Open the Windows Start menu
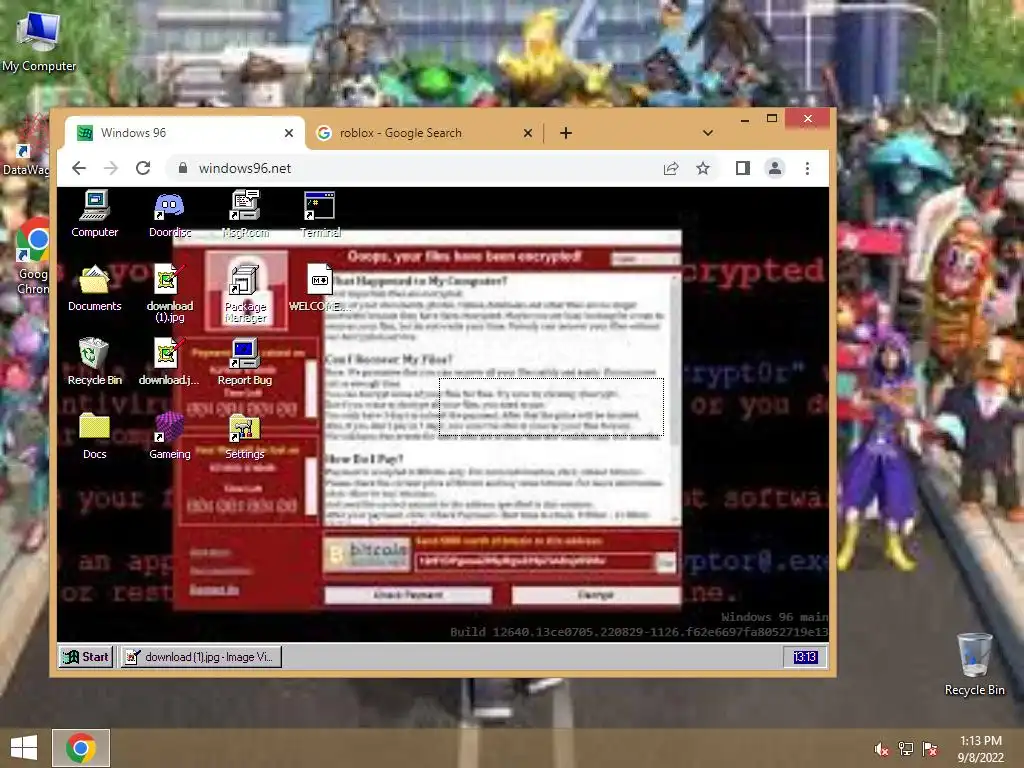The height and width of the screenshot is (768, 1024). click(24, 748)
